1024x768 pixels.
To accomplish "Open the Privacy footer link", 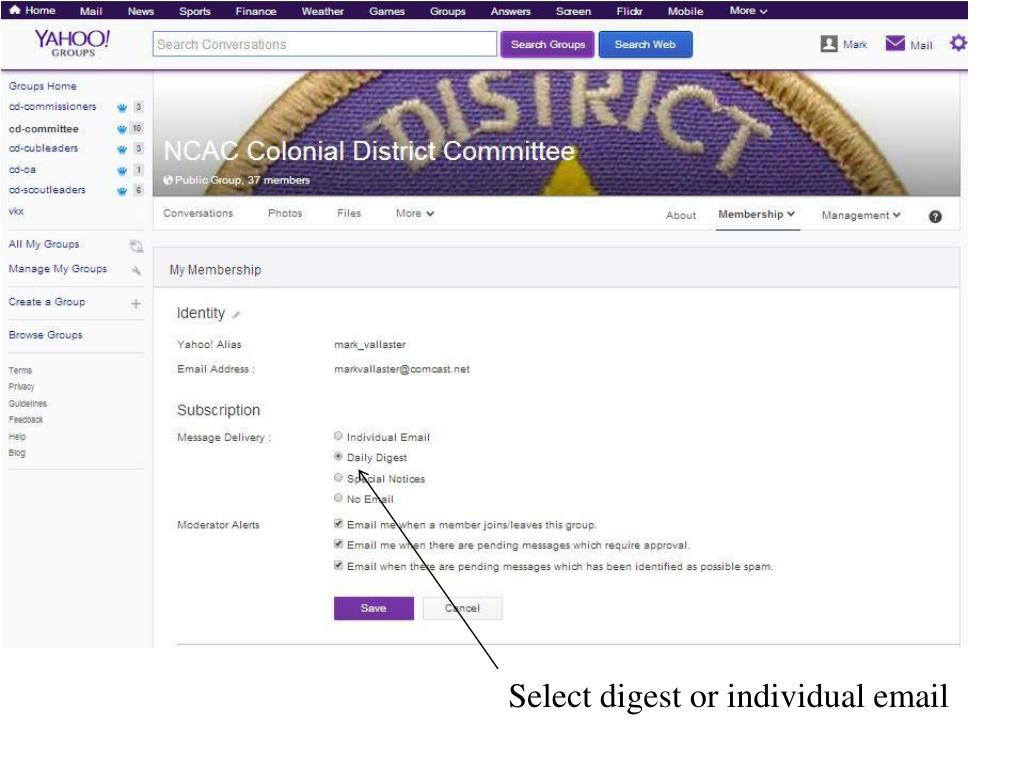I will (x=21, y=387).
